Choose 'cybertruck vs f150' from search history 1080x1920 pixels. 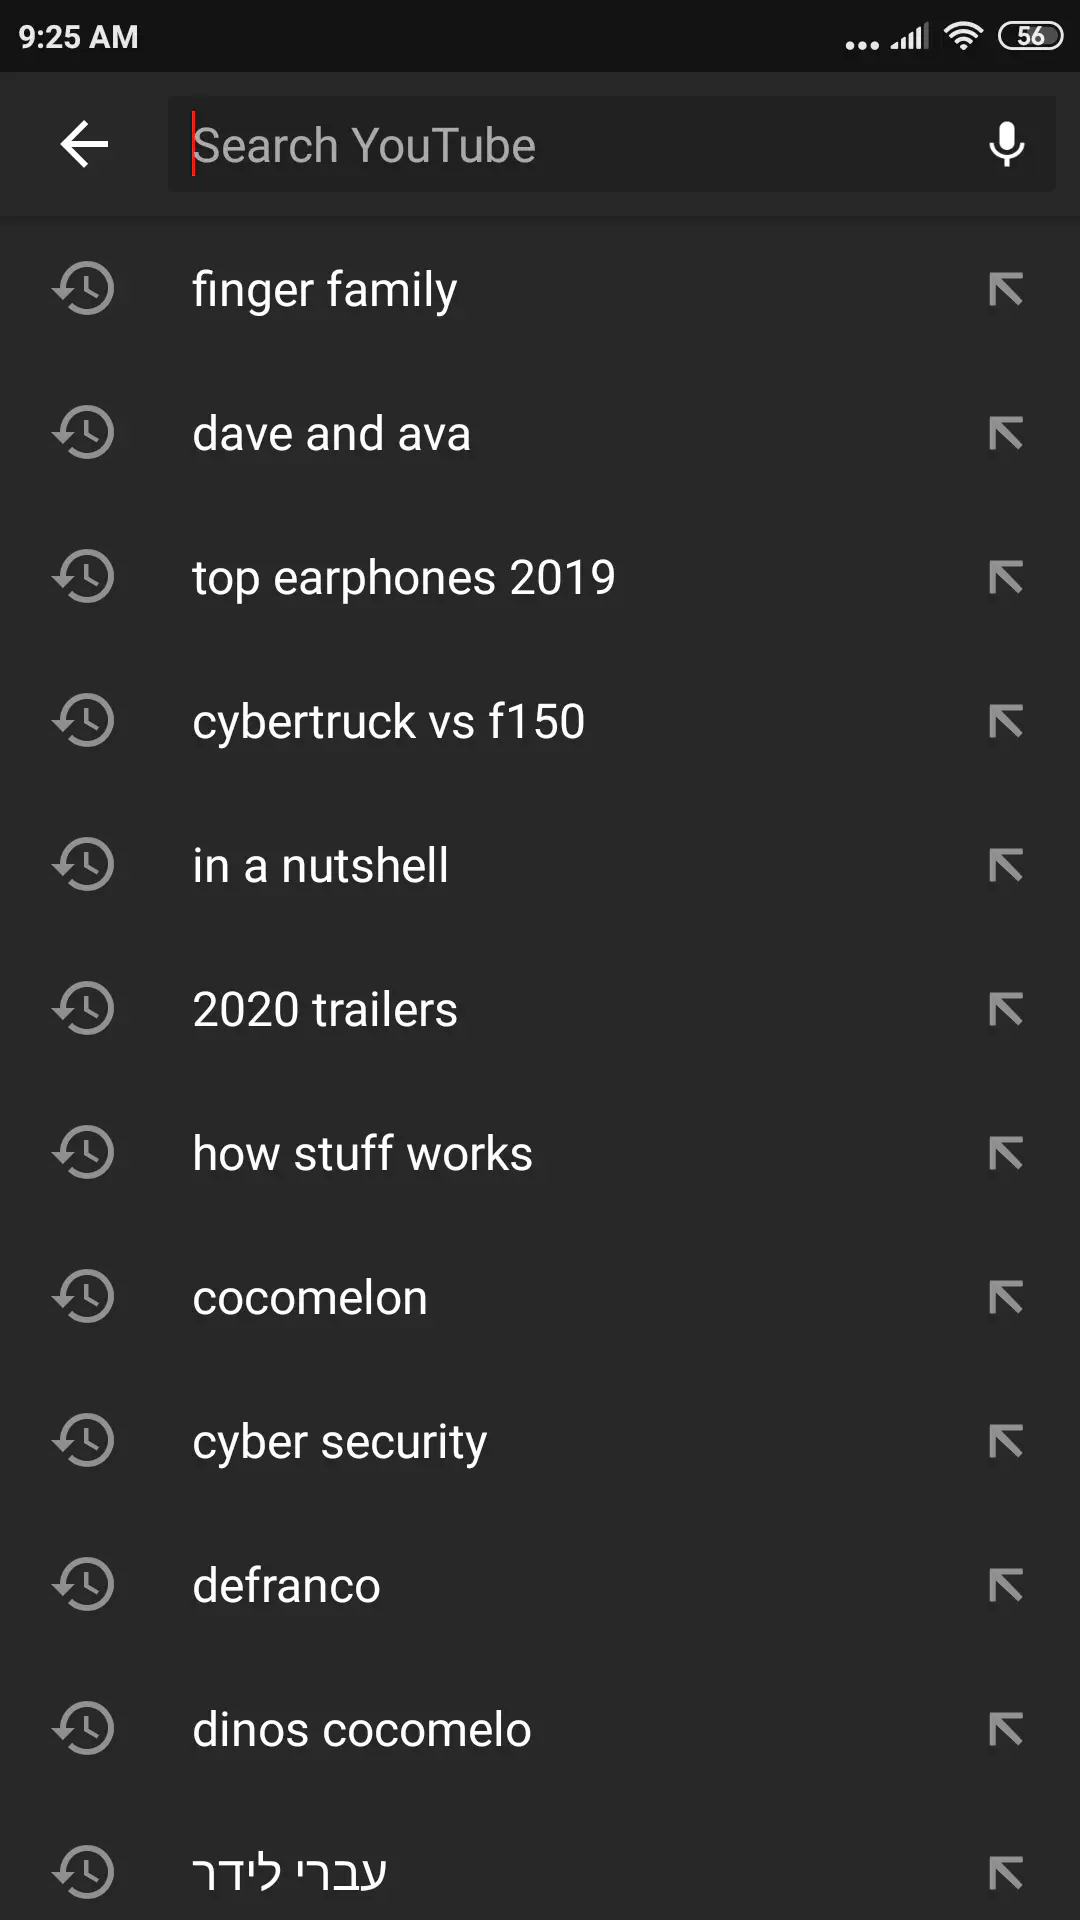[x=388, y=722]
